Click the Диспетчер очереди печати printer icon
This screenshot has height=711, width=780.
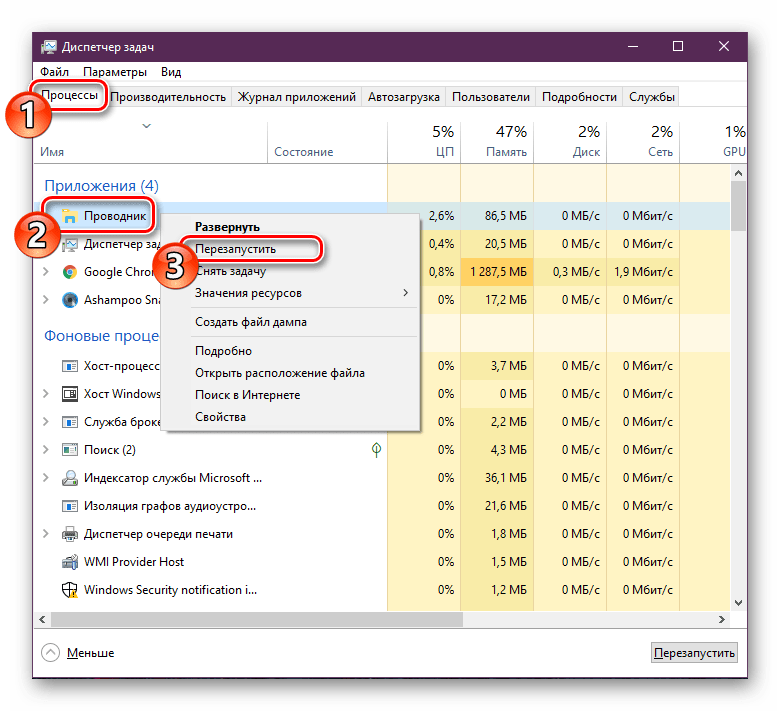pyautogui.click(x=70, y=534)
